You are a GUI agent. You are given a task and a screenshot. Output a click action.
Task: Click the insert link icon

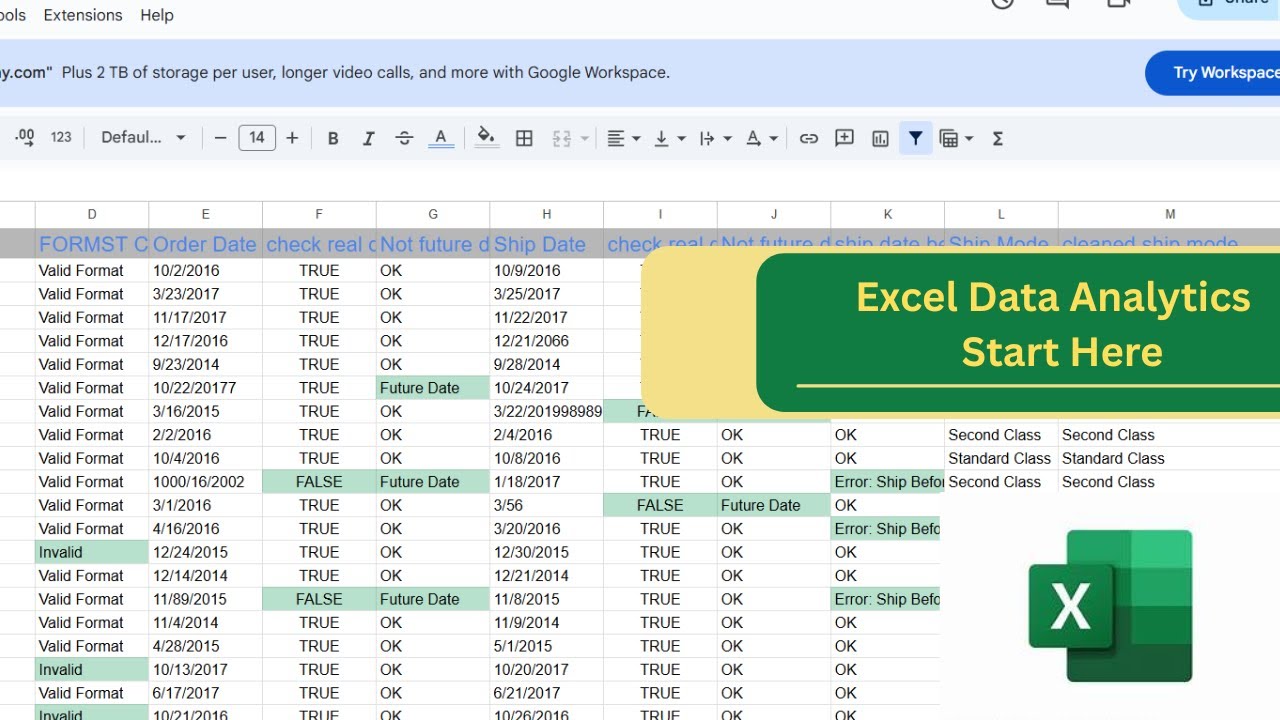coord(809,139)
